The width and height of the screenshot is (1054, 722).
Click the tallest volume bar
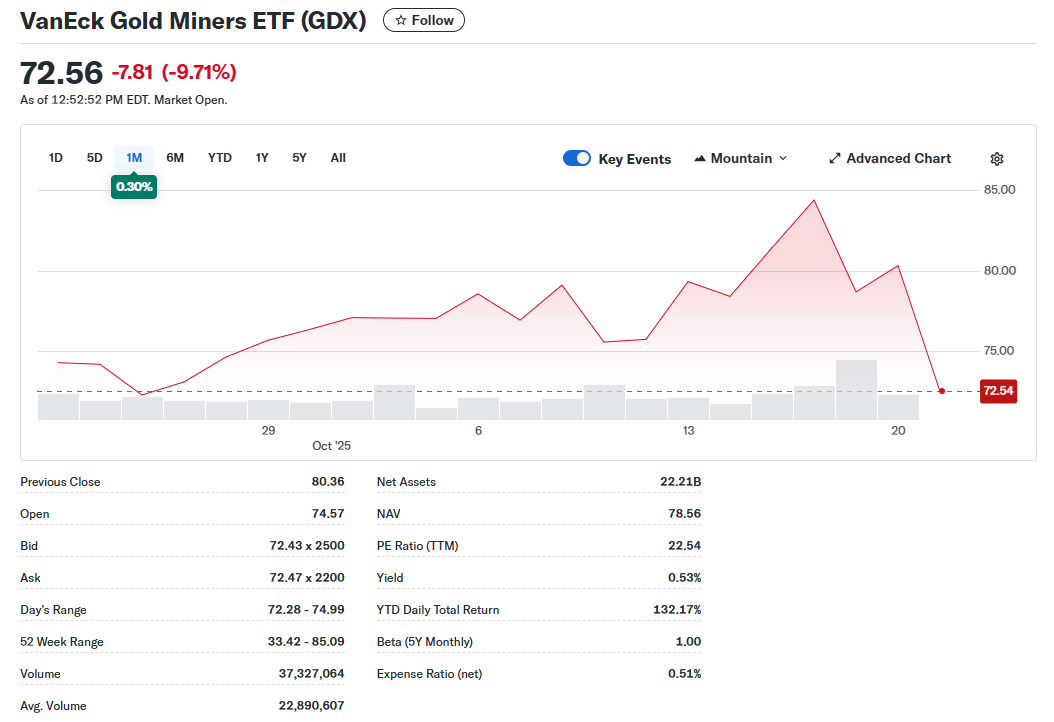click(x=856, y=389)
